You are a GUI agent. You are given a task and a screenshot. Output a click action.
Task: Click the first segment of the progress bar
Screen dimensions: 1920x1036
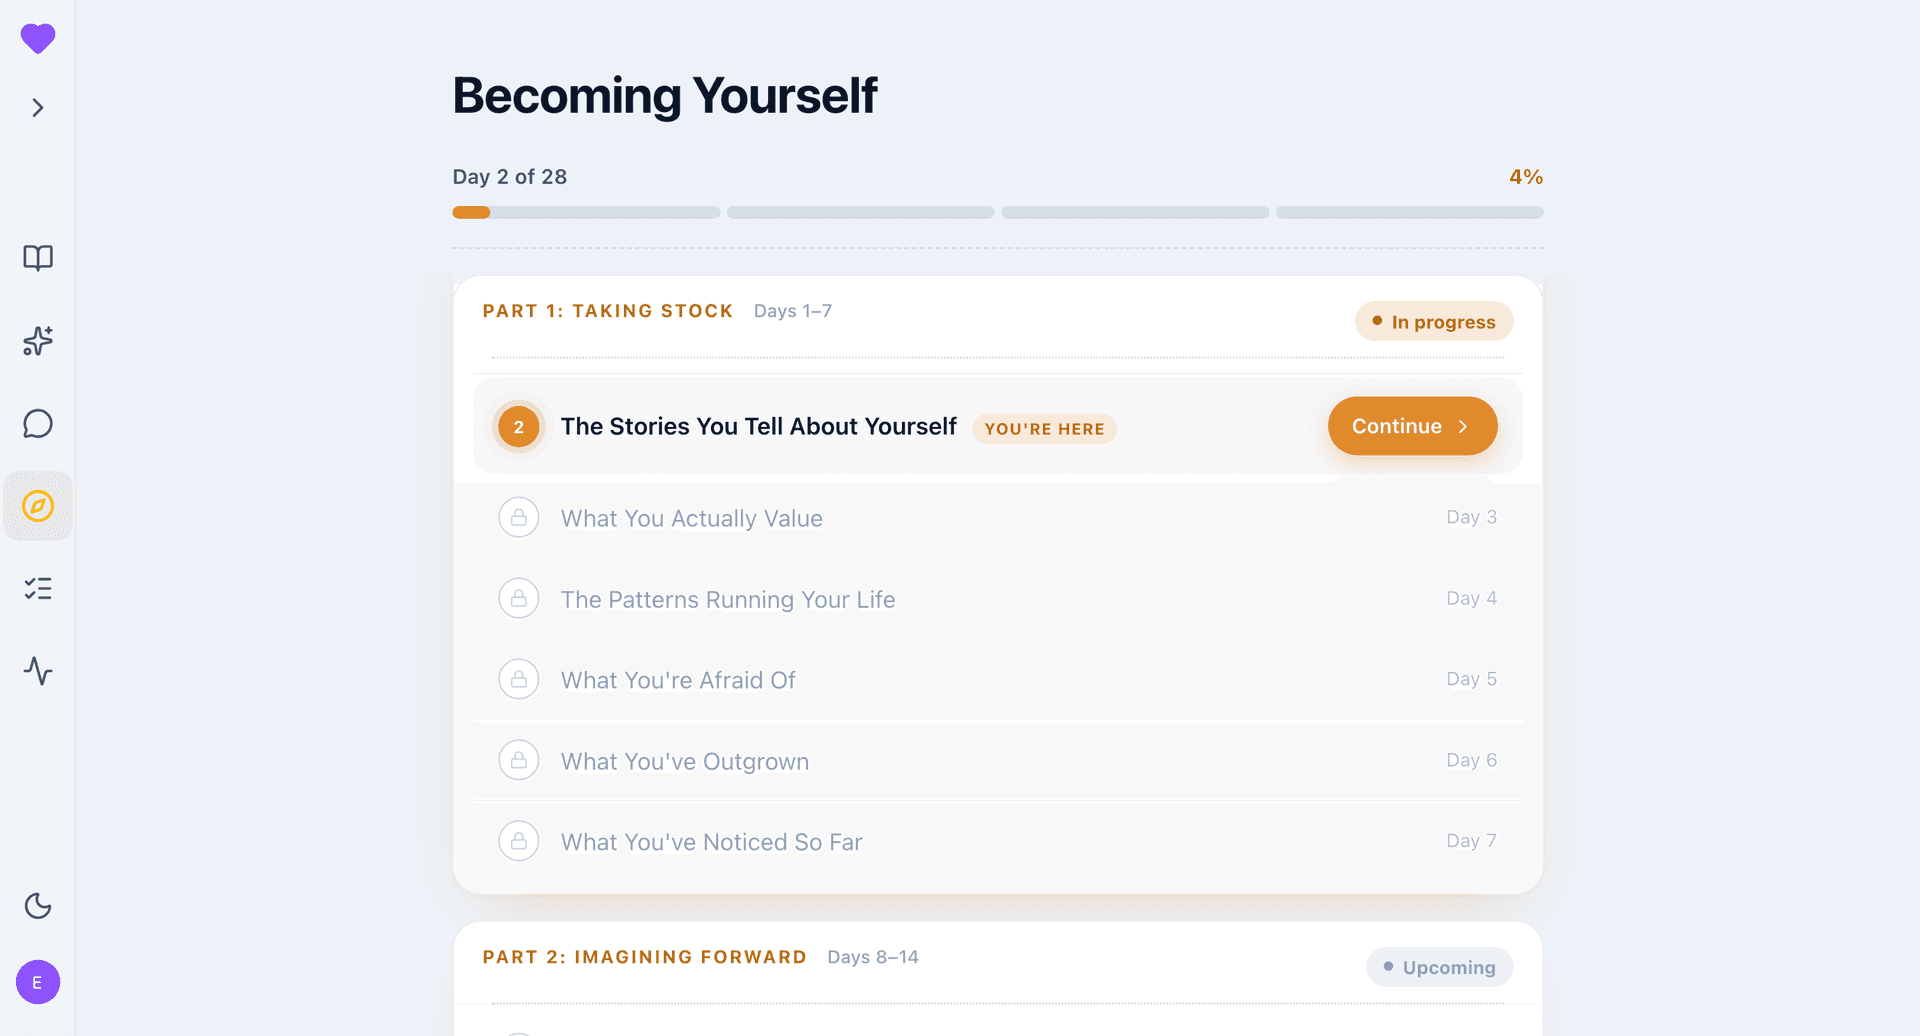[586, 212]
